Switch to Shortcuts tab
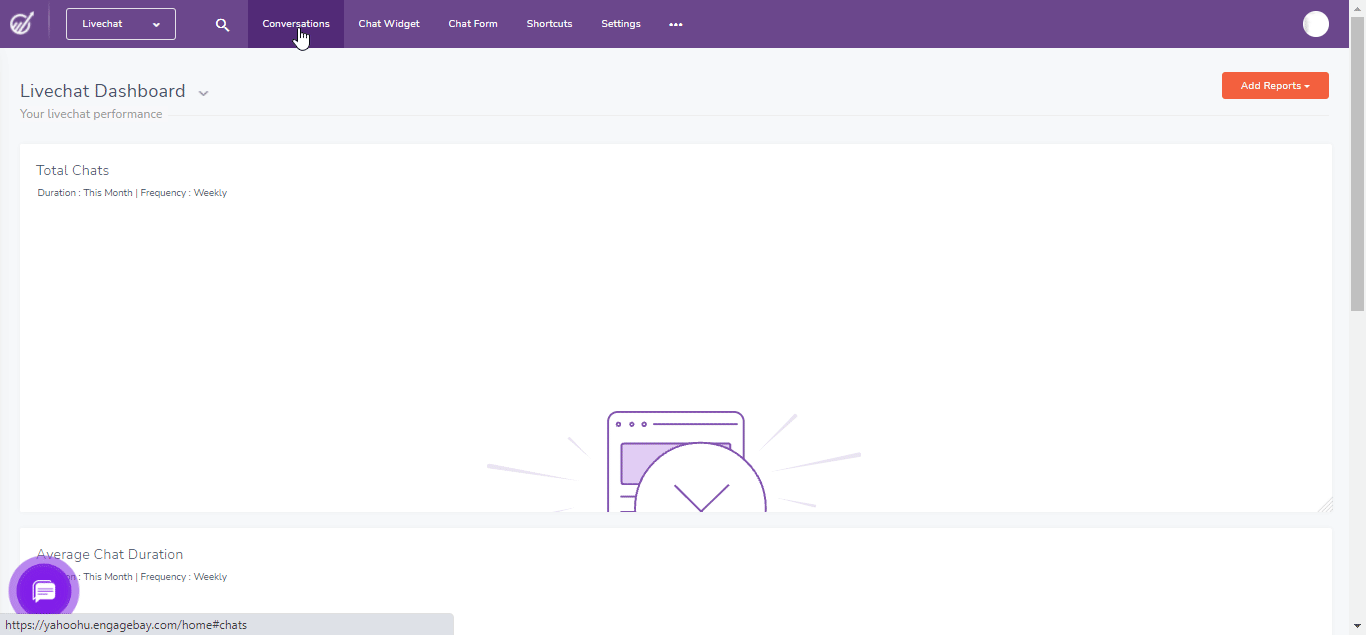Viewport: 1366px width, 635px height. 549,24
